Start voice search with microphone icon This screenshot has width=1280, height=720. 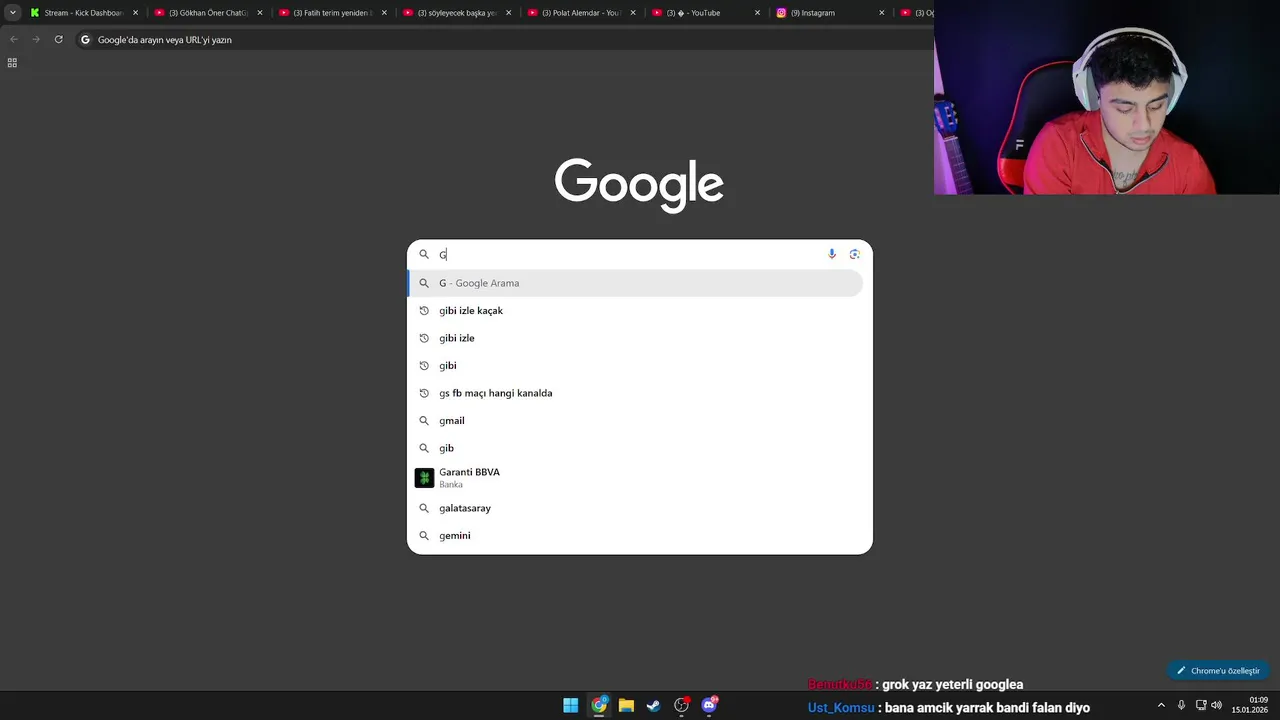click(x=832, y=254)
